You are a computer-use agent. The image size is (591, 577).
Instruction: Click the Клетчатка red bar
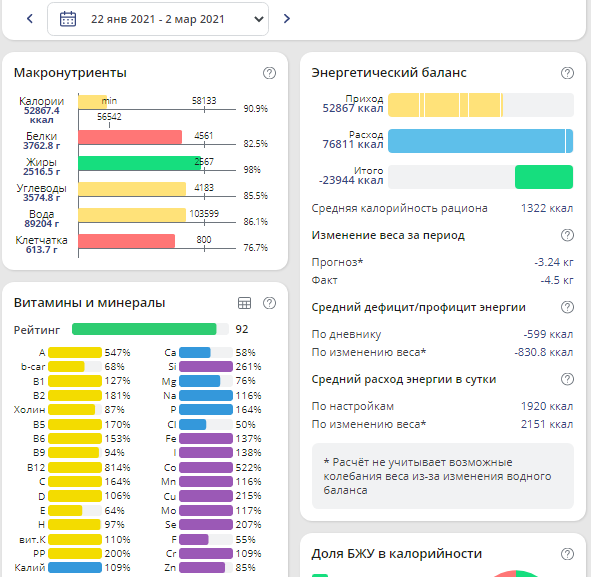pyautogui.click(x=127, y=241)
